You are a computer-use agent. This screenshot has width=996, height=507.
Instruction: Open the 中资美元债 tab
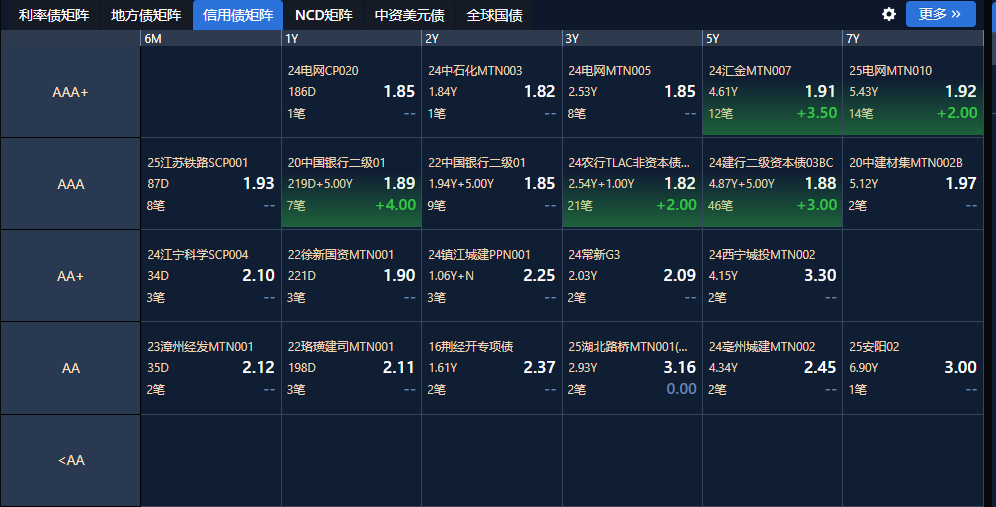coord(410,15)
